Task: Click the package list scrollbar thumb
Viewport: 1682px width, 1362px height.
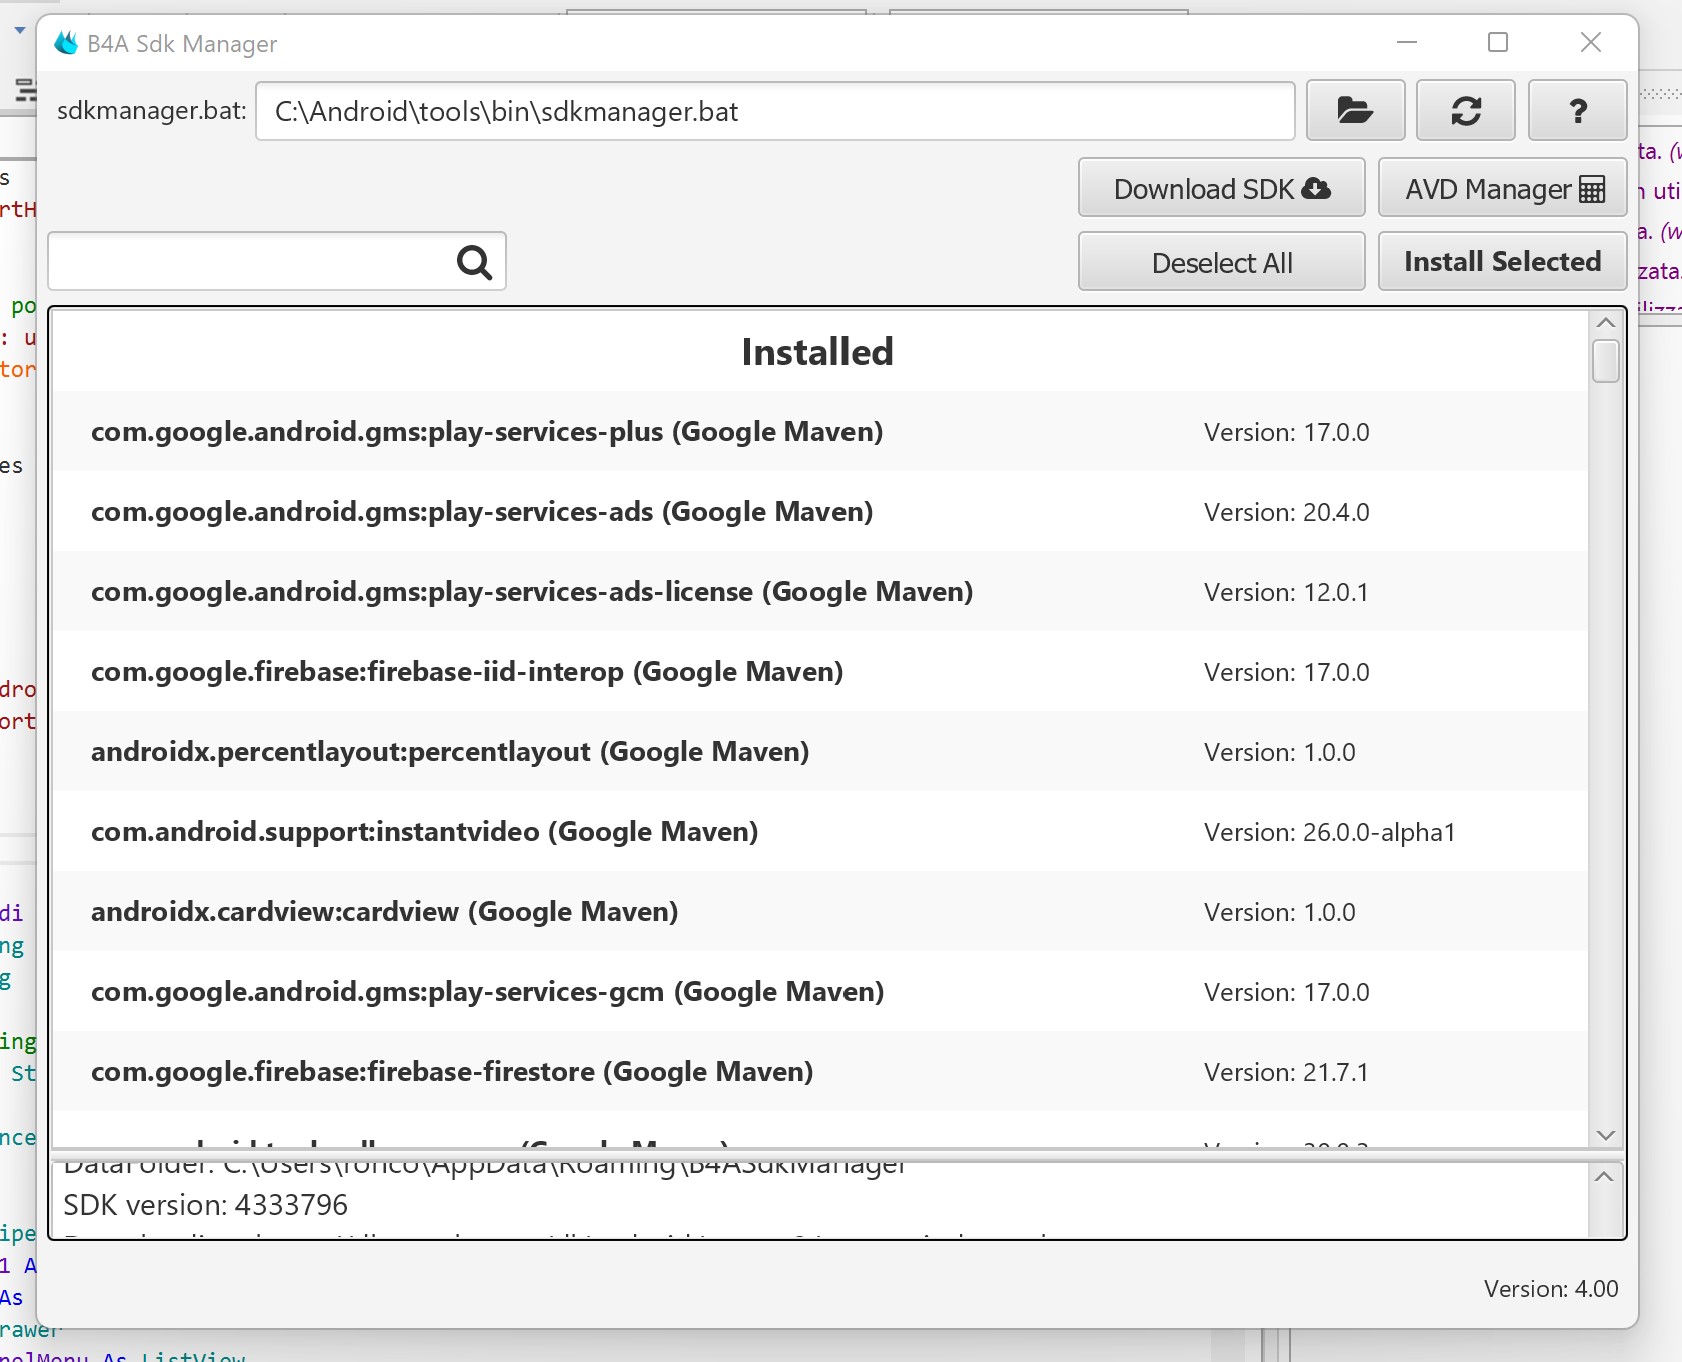Action: tap(1606, 361)
